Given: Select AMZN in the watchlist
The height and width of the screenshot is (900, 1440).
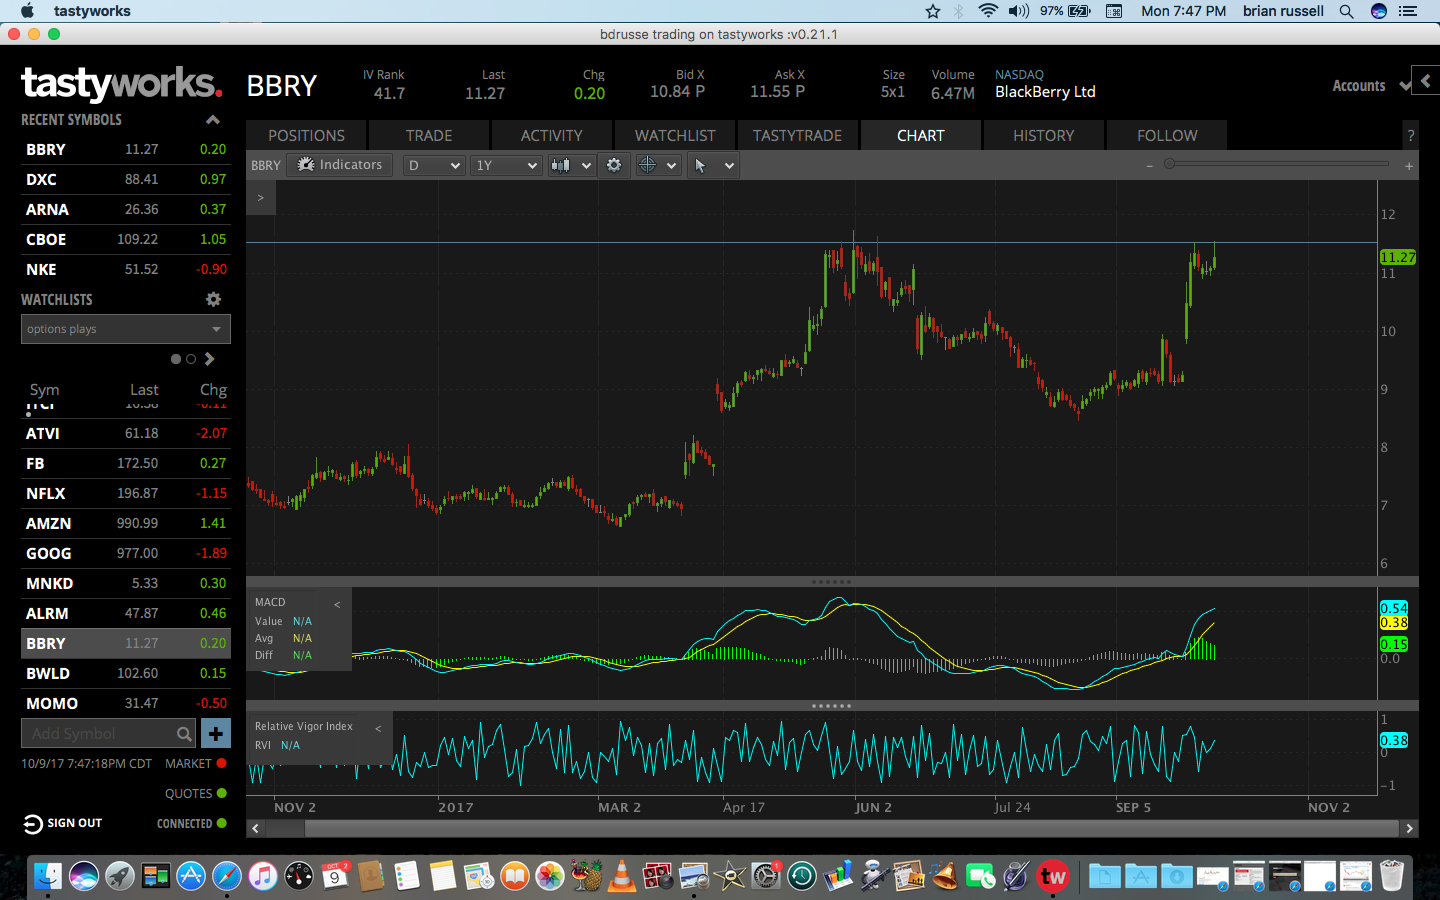Looking at the screenshot, I should (x=126, y=523).
